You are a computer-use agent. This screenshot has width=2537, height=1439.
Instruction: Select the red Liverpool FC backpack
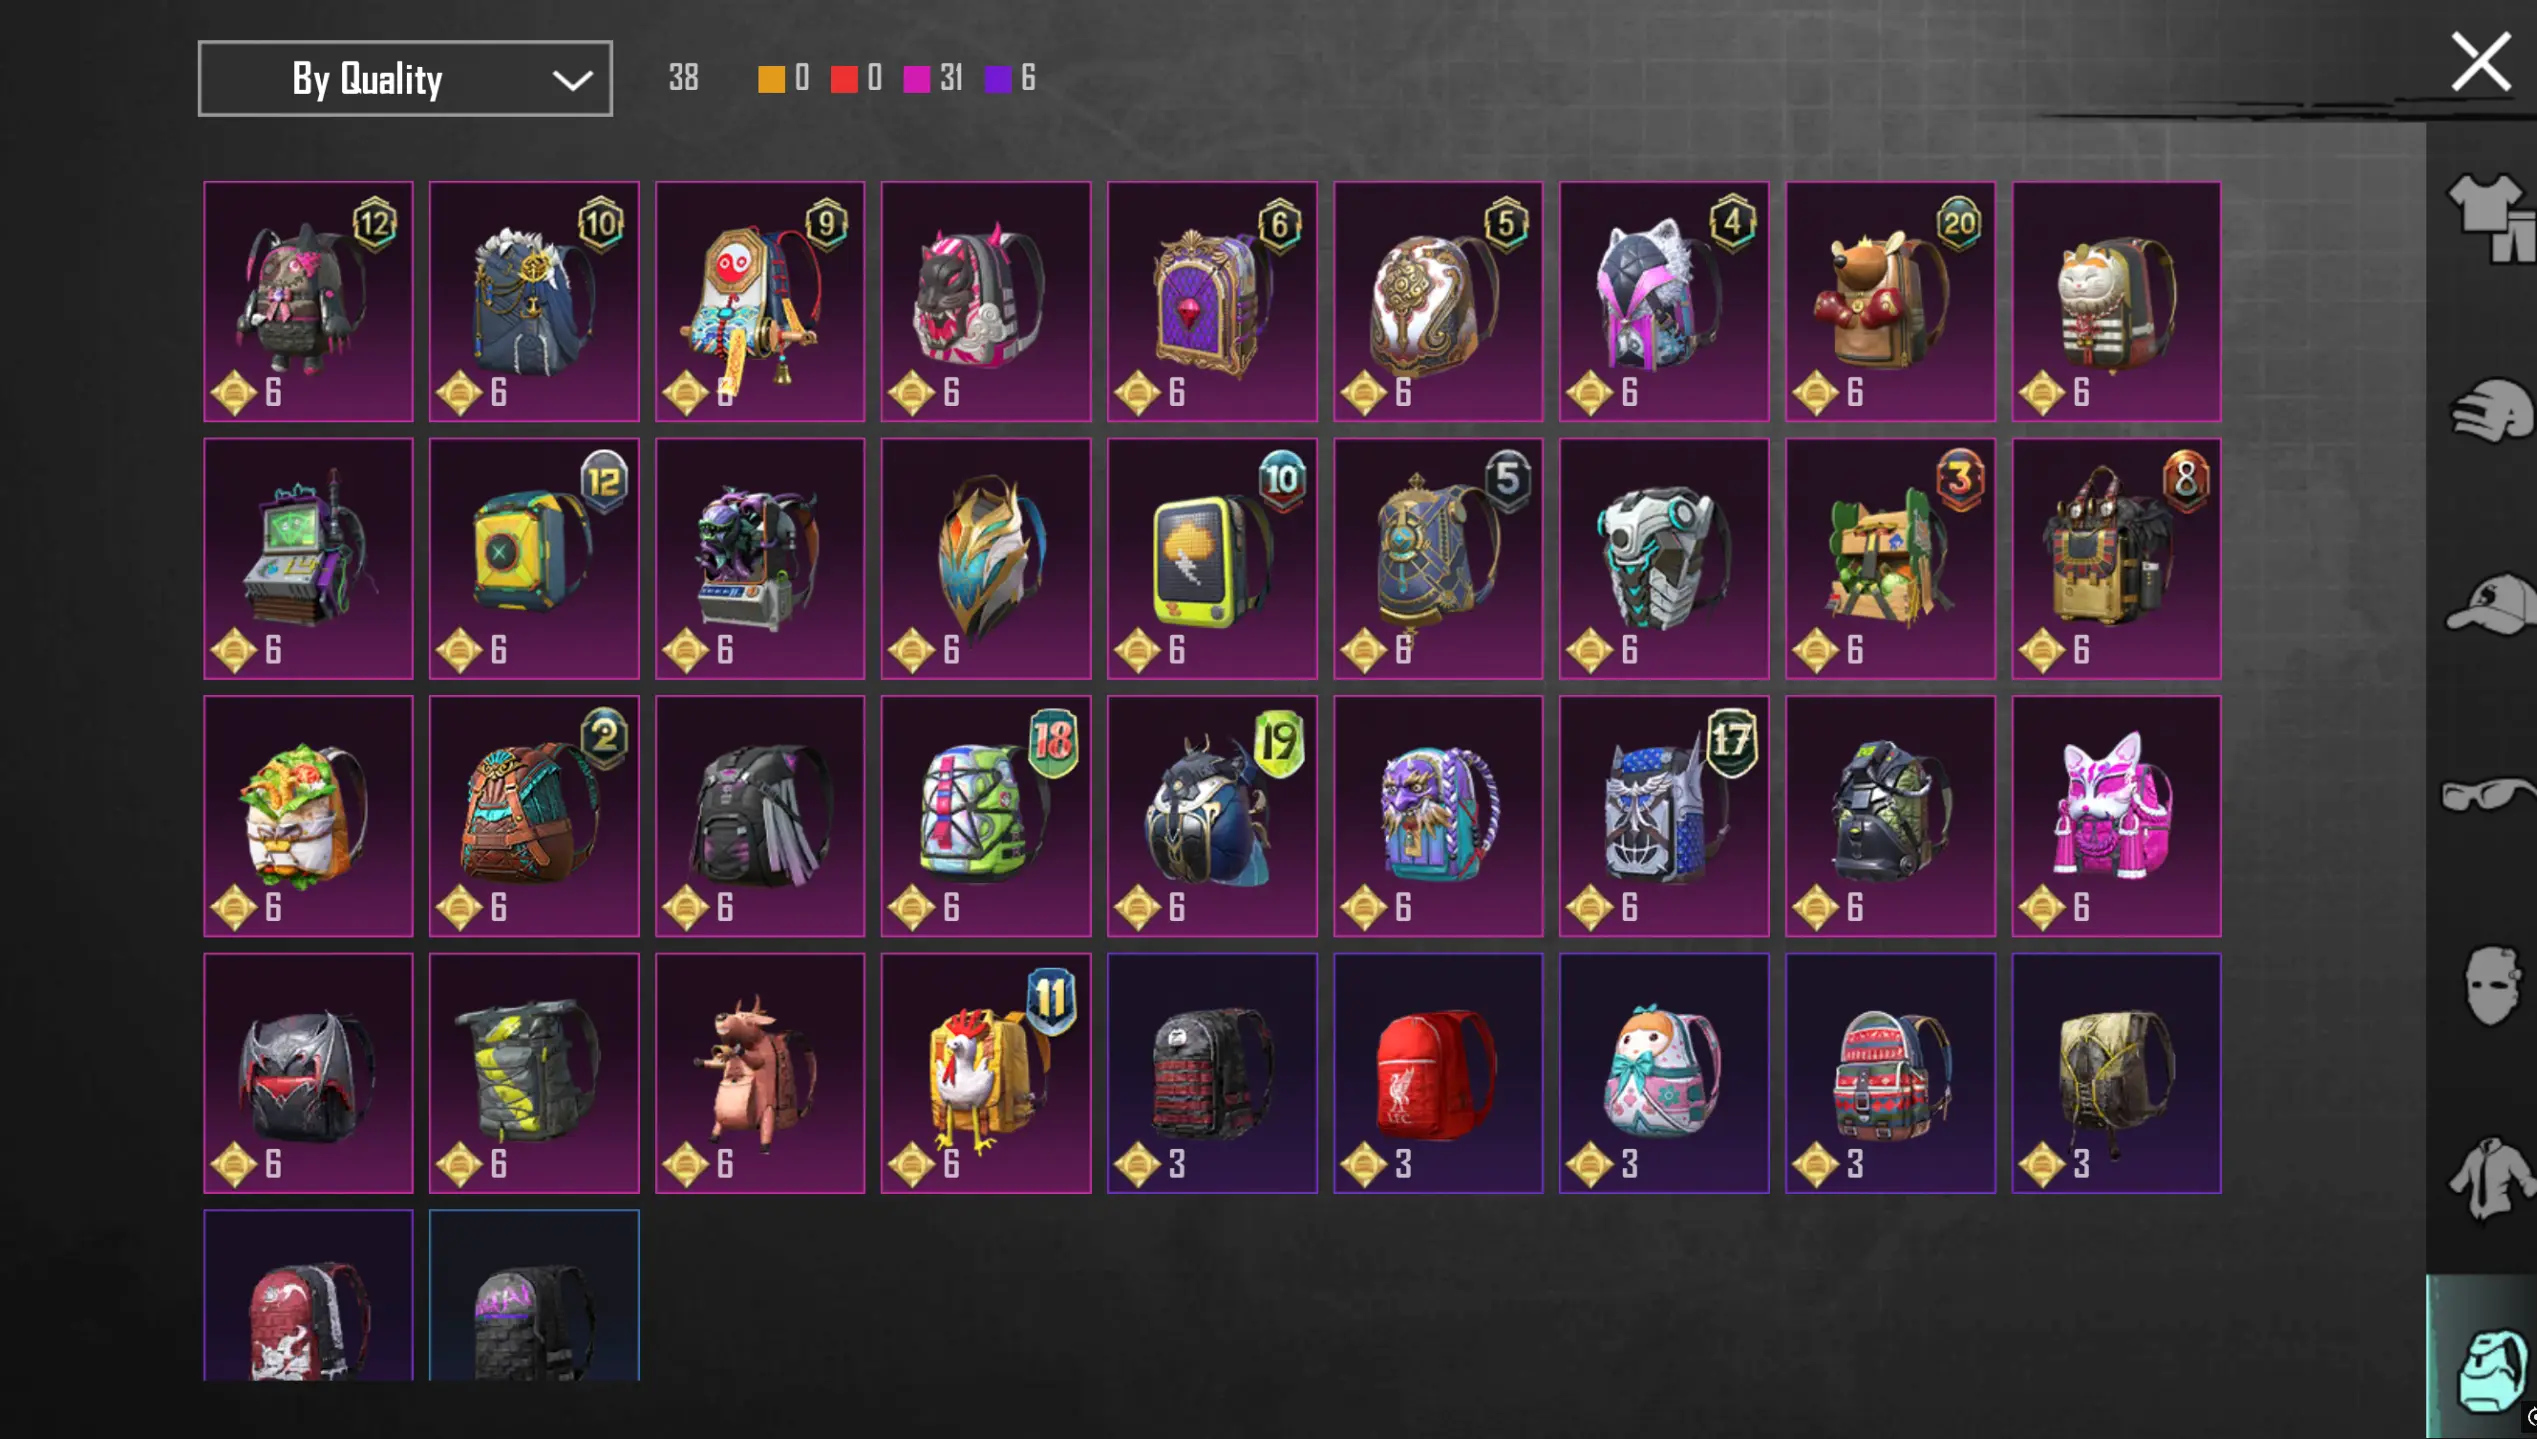click(1438, 1073)
